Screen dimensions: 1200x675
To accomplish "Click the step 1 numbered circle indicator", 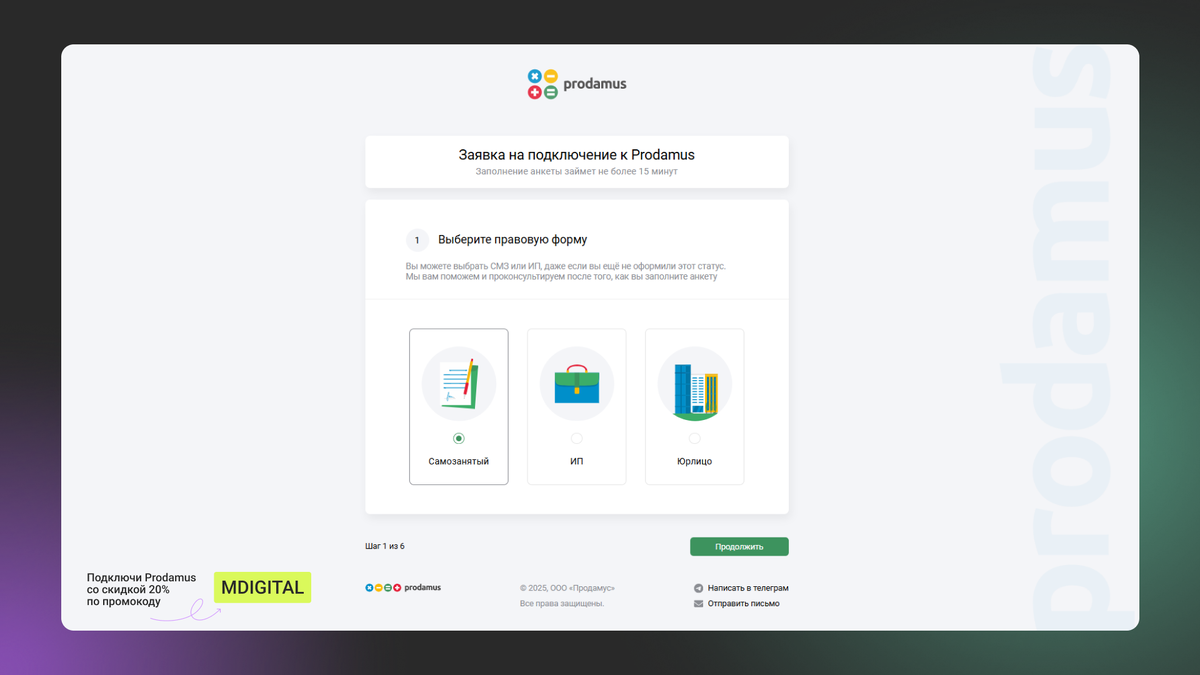I will (417, 240).
